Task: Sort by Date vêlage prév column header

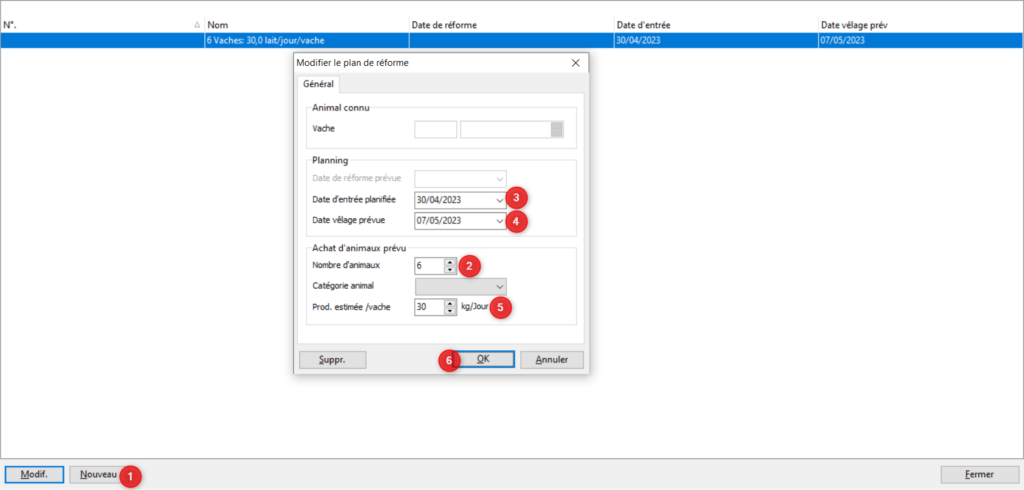Action: pyautogui.click(x=921, y=25)
